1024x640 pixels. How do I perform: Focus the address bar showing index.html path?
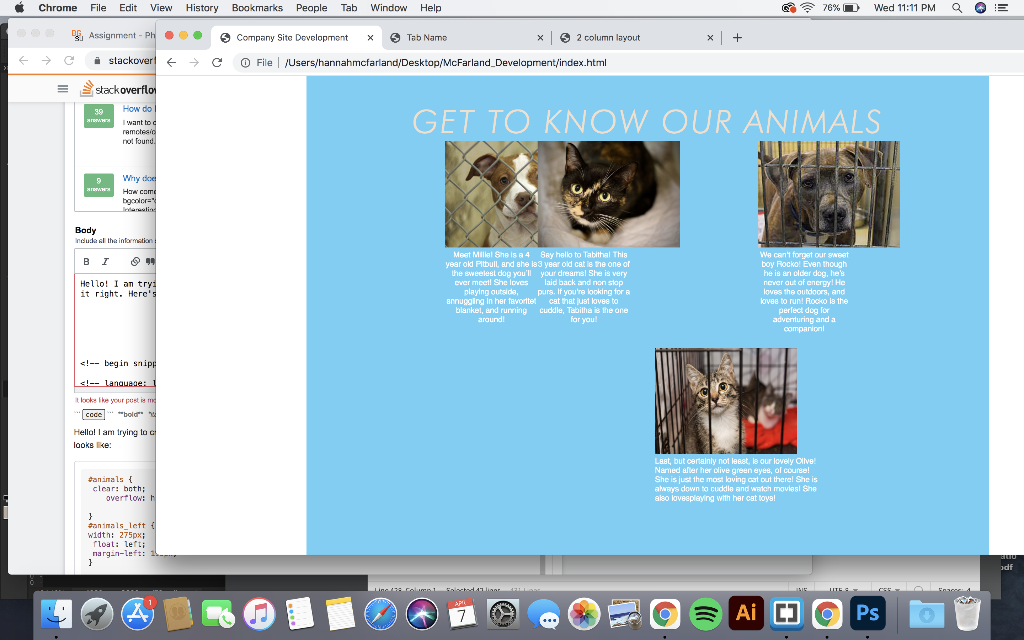445,63
